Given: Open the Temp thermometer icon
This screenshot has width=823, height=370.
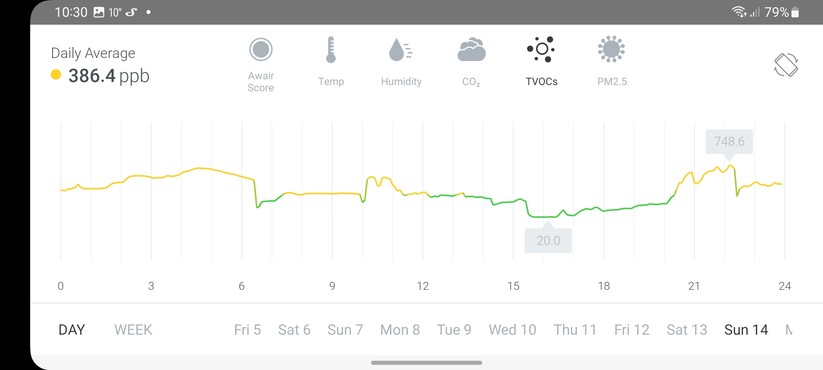Looking at the screenshot, I should pyautogui.click(x=331, y=50).
